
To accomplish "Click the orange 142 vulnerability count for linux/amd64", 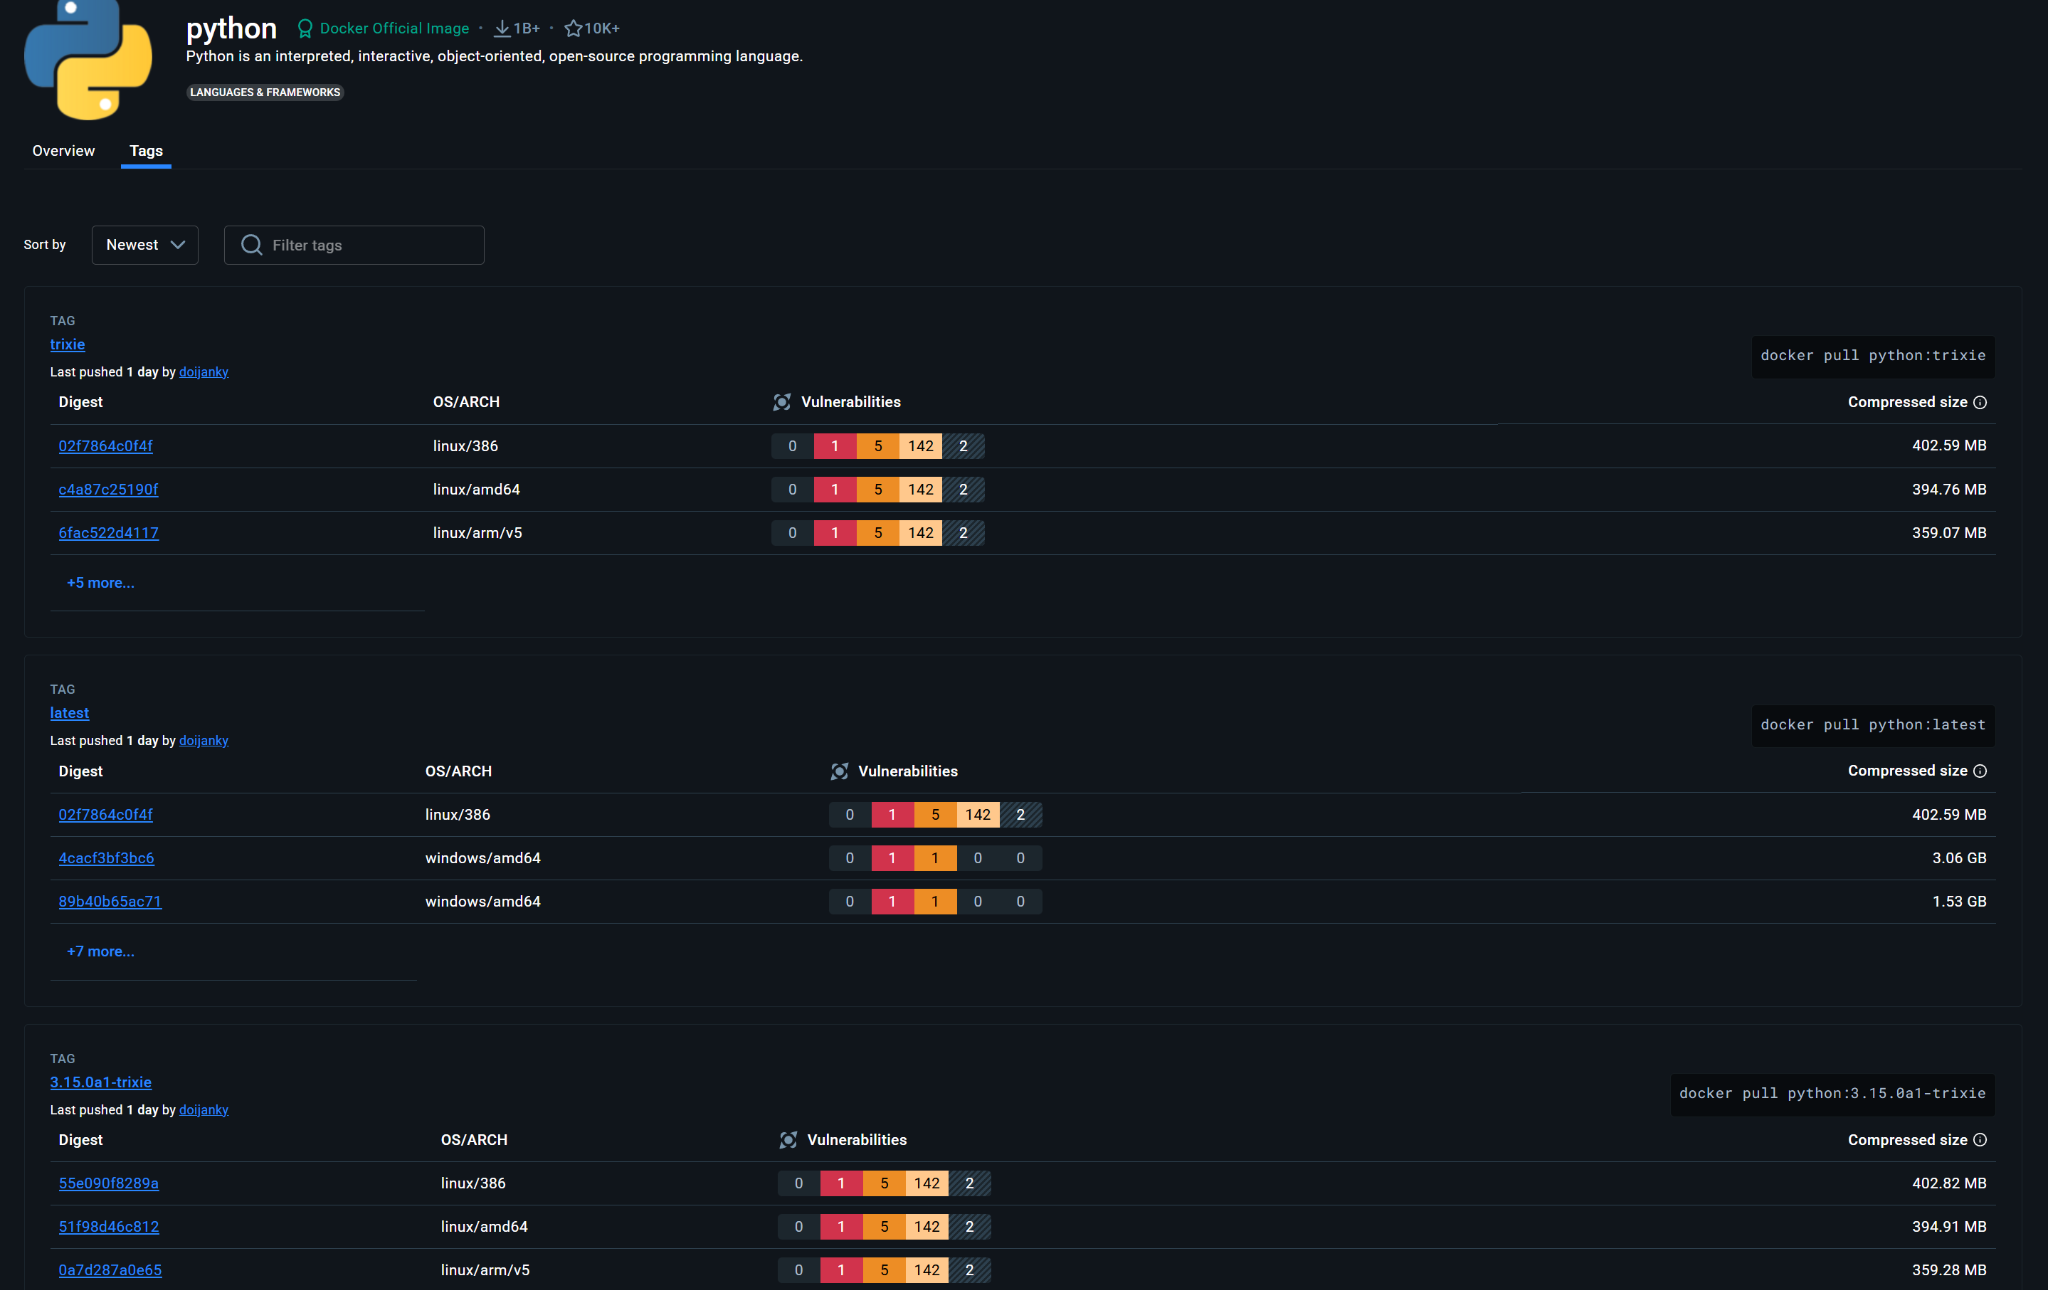I will (x=919, y=489).
